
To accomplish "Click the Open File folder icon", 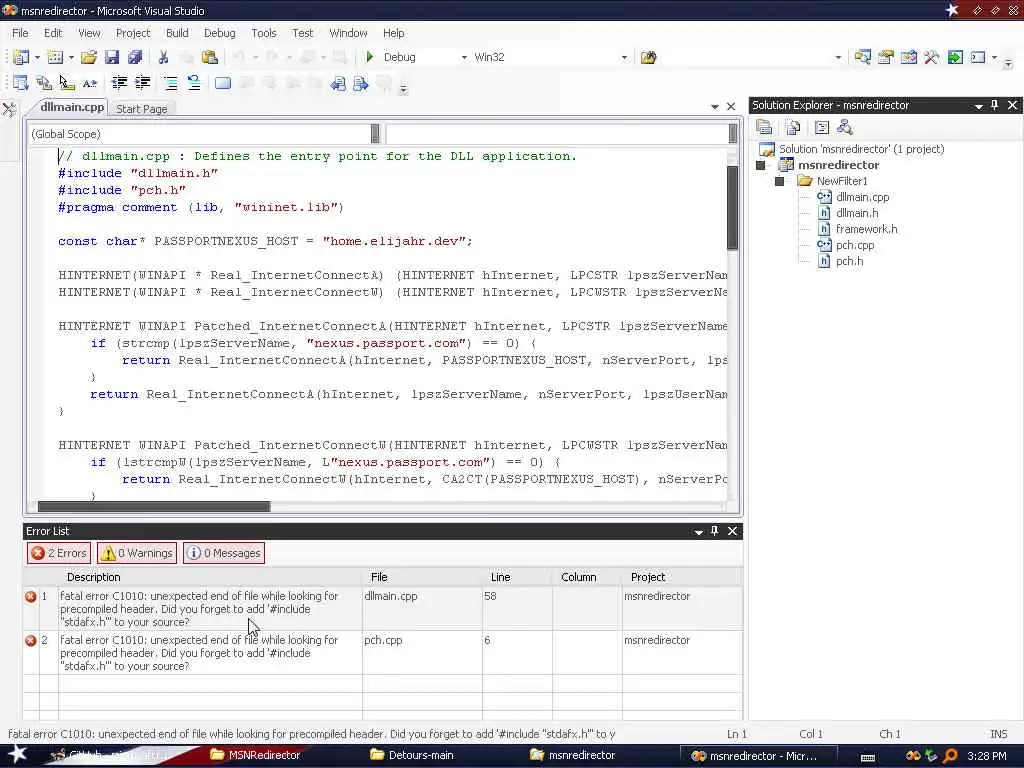I will click(x=89, y=57).
